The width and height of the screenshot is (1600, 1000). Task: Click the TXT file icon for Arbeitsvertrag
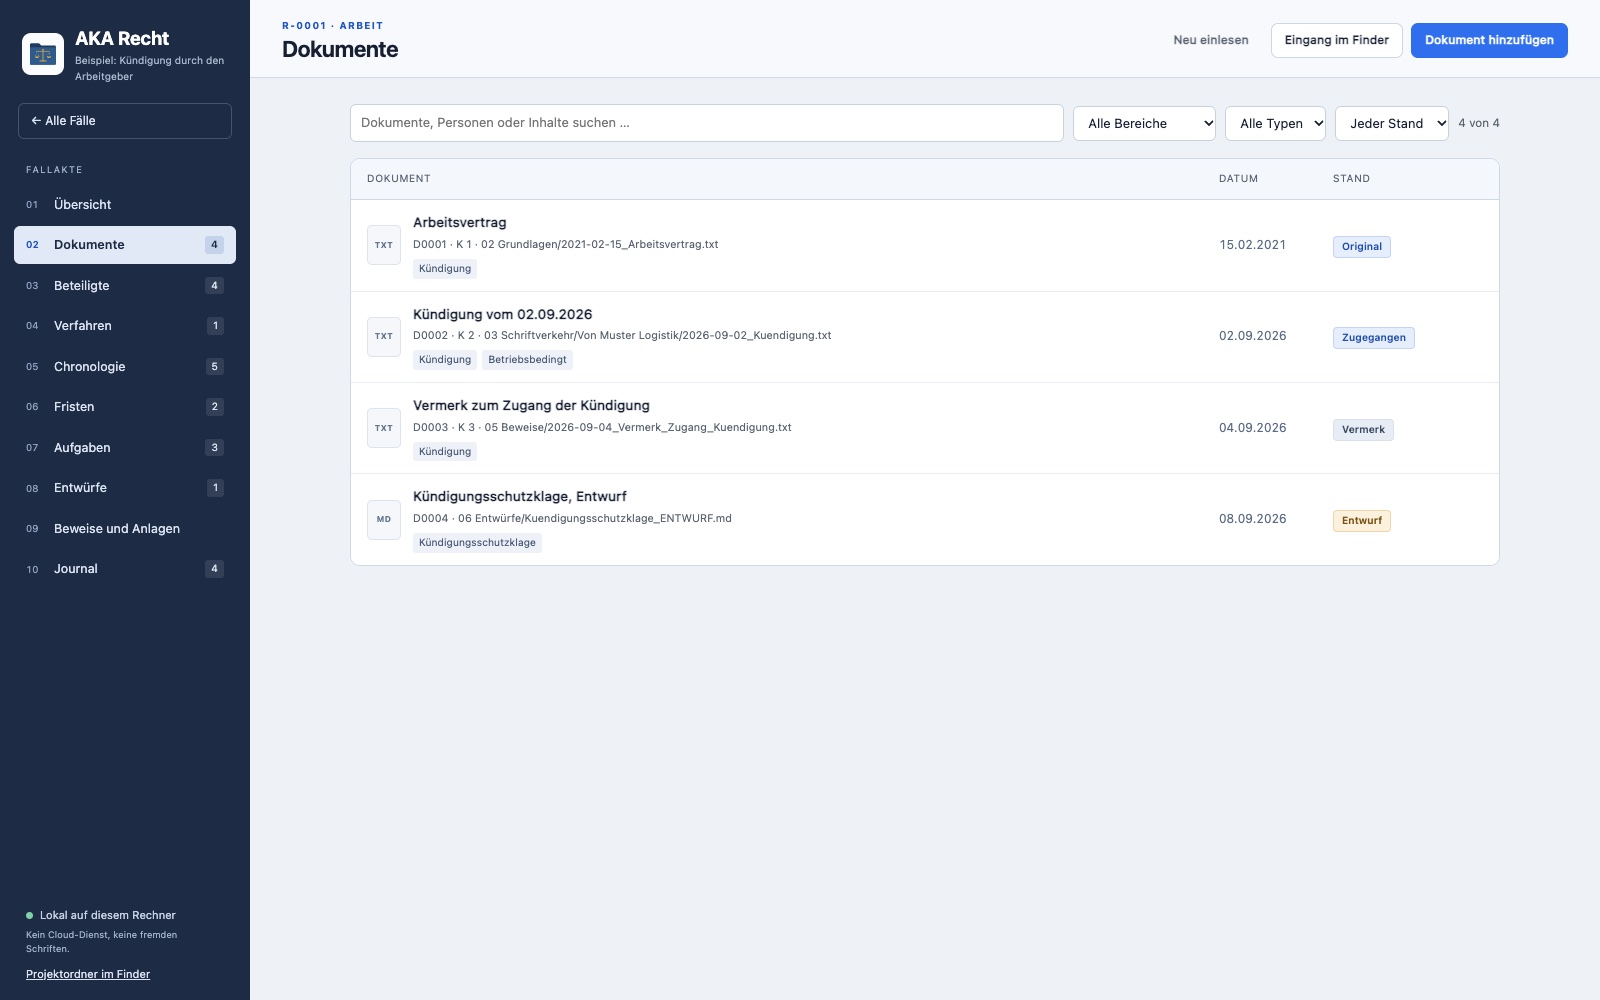tap(384, 245)
